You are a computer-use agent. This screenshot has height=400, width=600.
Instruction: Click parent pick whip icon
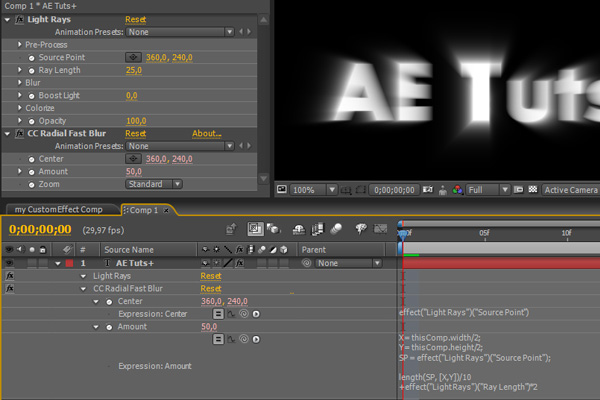[x=306, y=263]
